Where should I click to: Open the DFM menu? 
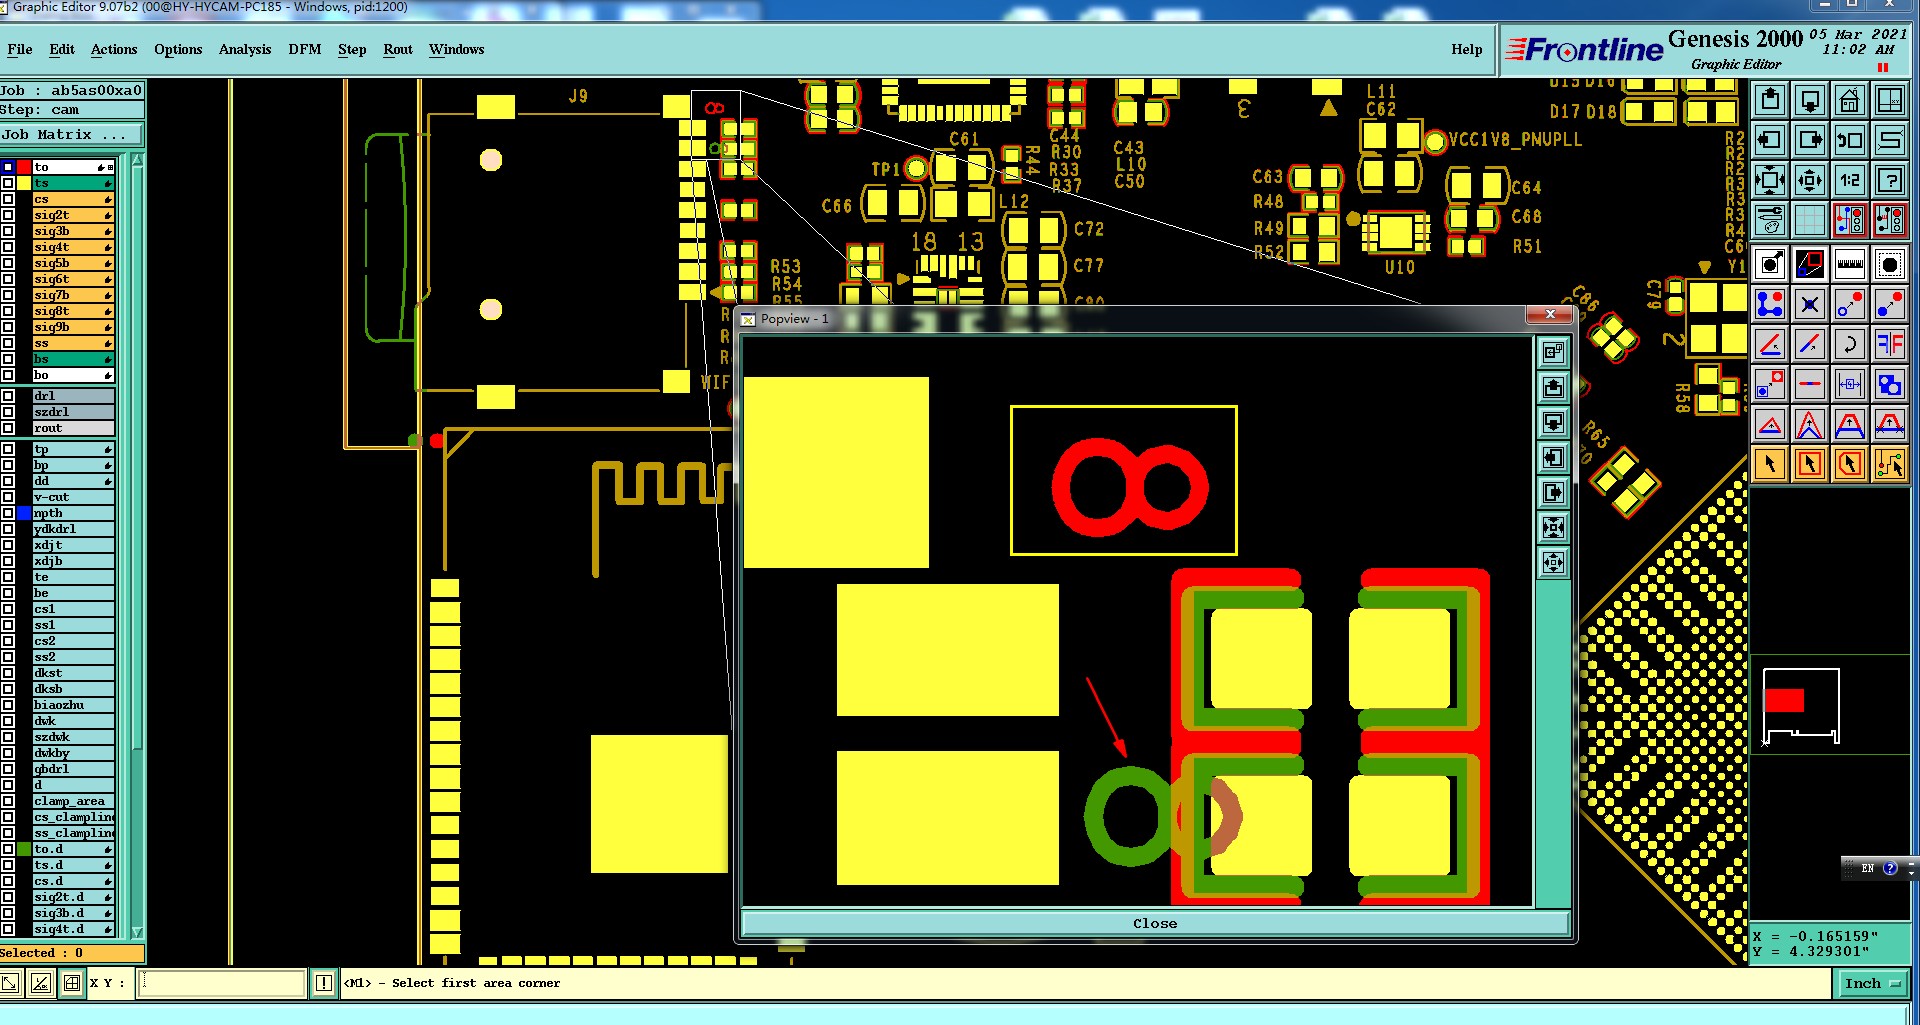coord(305,49)
